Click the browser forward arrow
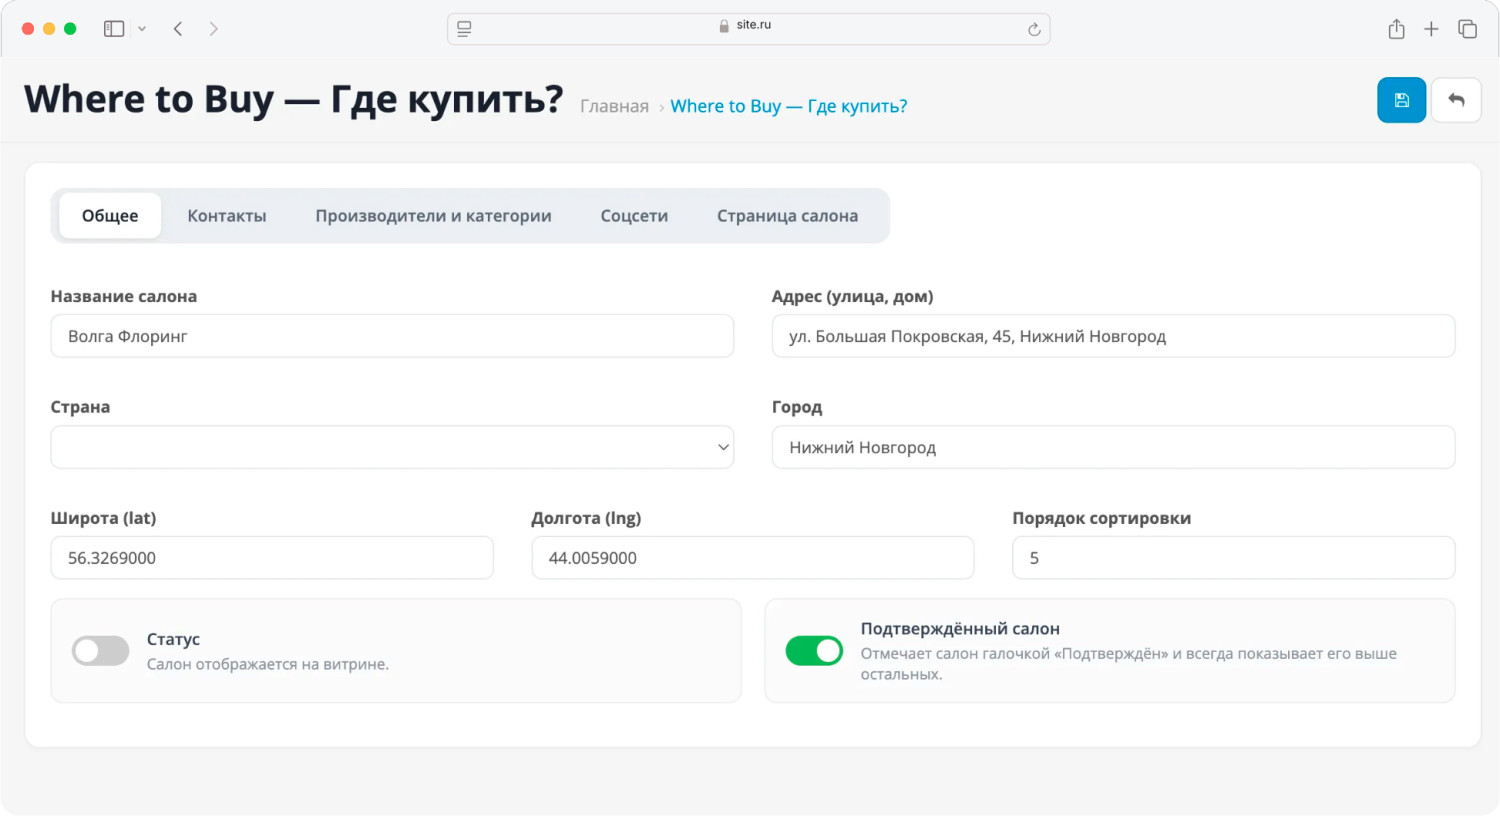The height and width of the screenshot is (816, 1500). [x=213, y=29]
